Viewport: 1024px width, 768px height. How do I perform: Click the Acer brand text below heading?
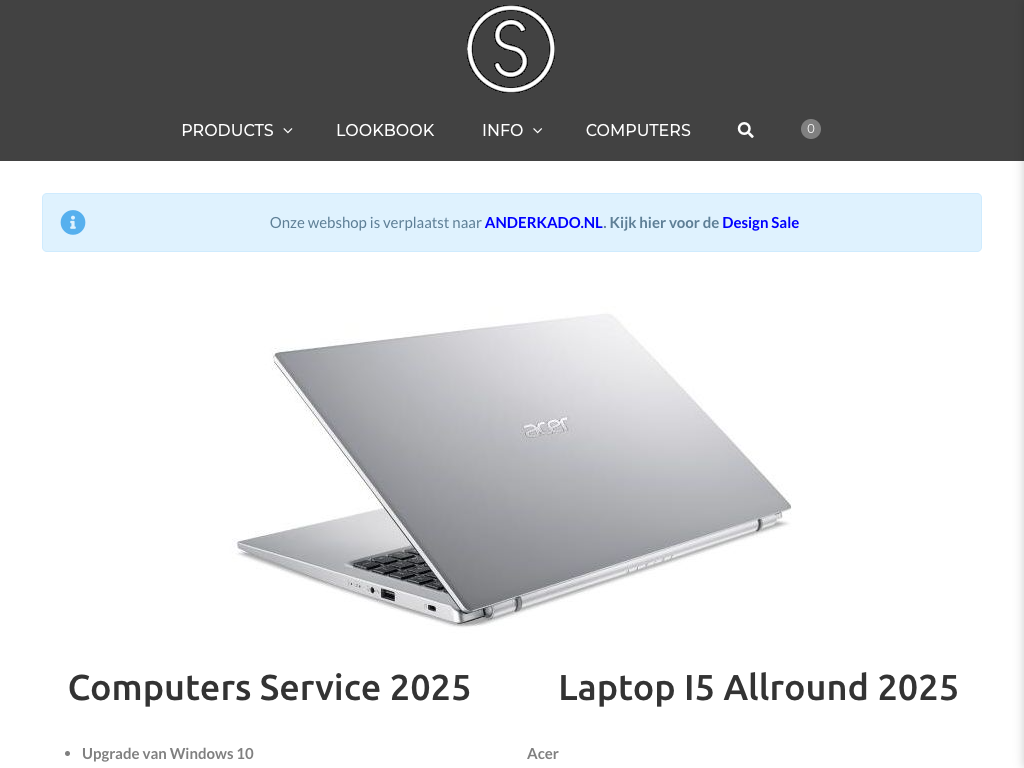543,754
